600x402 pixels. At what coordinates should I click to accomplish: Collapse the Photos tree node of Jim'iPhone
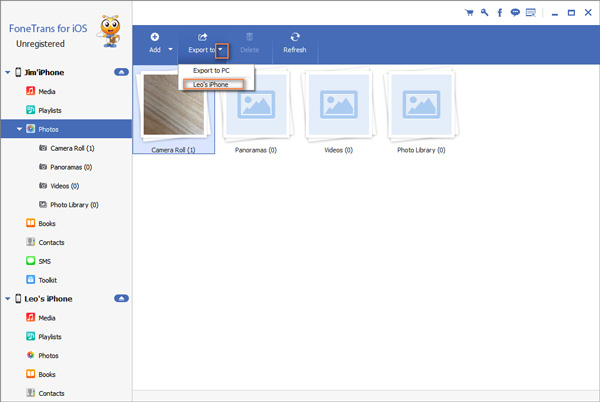pos(19,129)
